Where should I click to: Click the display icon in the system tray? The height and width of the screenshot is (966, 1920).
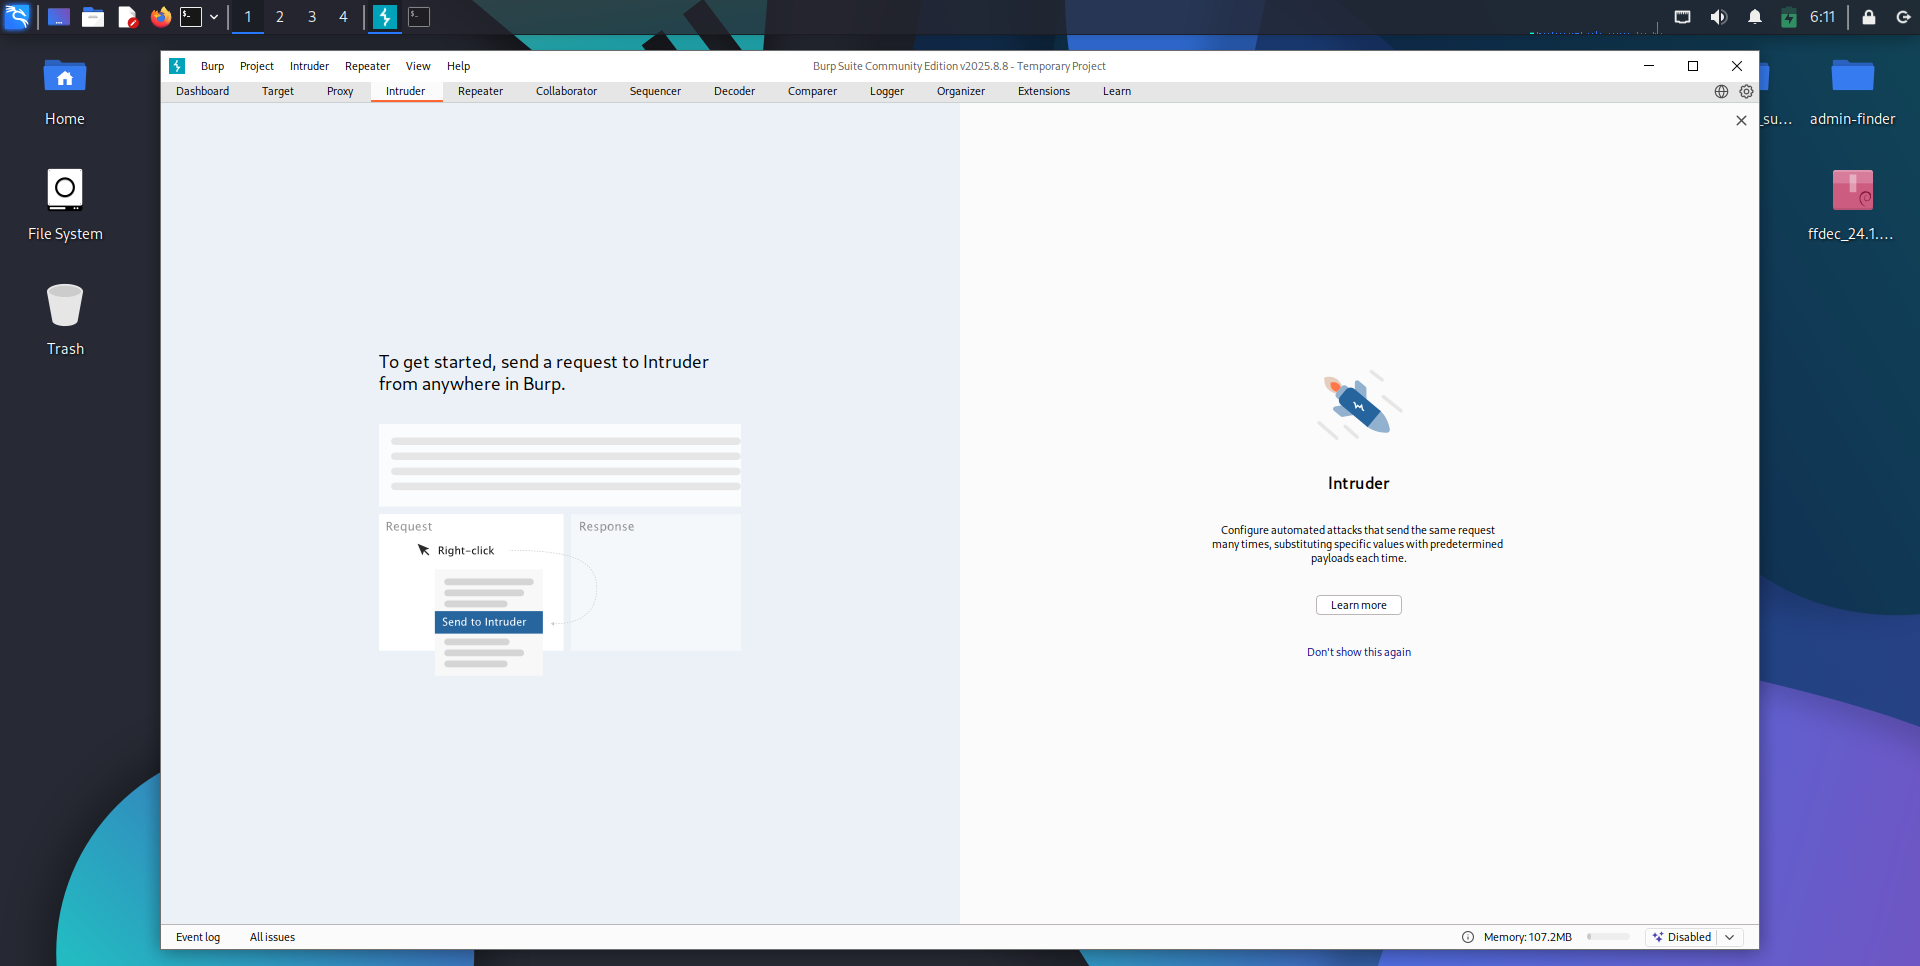[x=1683, y=17]
